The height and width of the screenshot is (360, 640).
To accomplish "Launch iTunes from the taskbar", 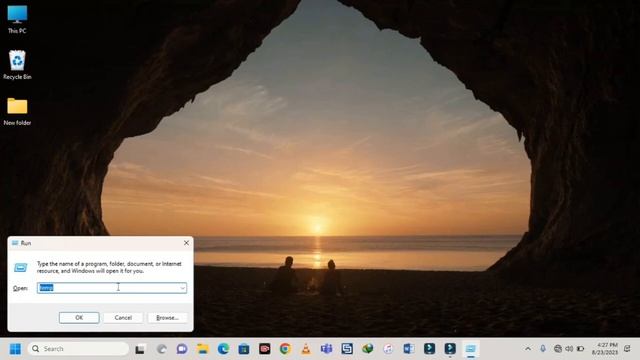I will point(388,349).
